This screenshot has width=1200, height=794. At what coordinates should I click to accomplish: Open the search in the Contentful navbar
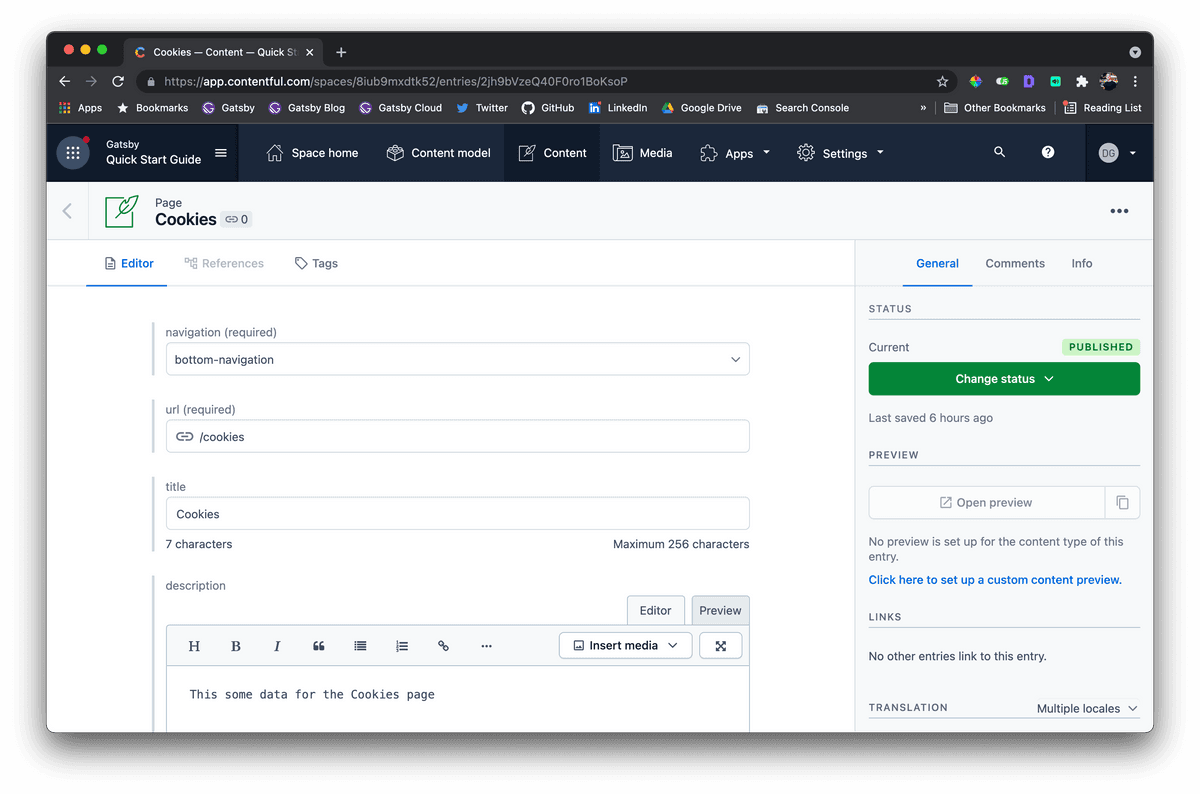coord(999,152)
